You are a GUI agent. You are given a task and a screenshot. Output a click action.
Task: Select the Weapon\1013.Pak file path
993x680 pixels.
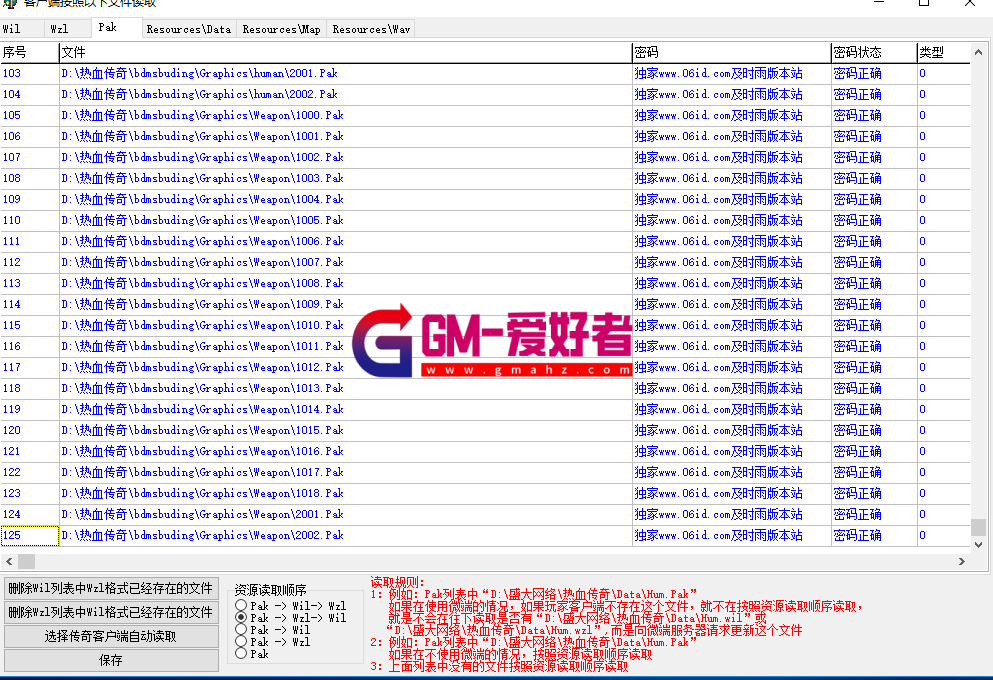tap(203, 388)
